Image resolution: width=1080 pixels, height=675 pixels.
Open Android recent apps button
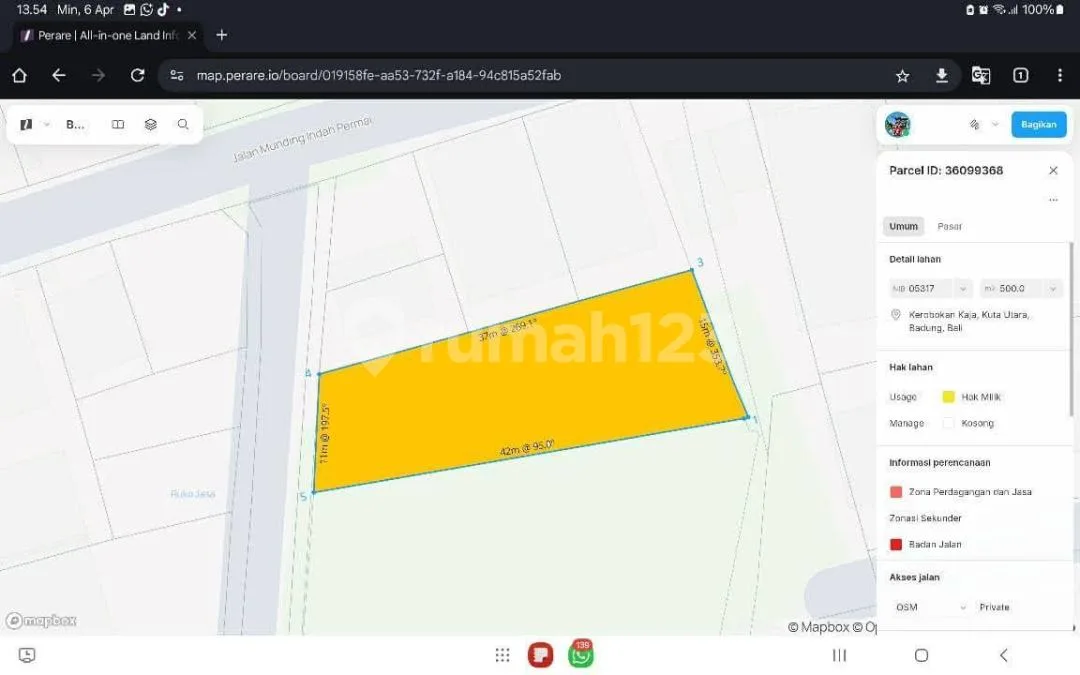[x=839, y=655]
